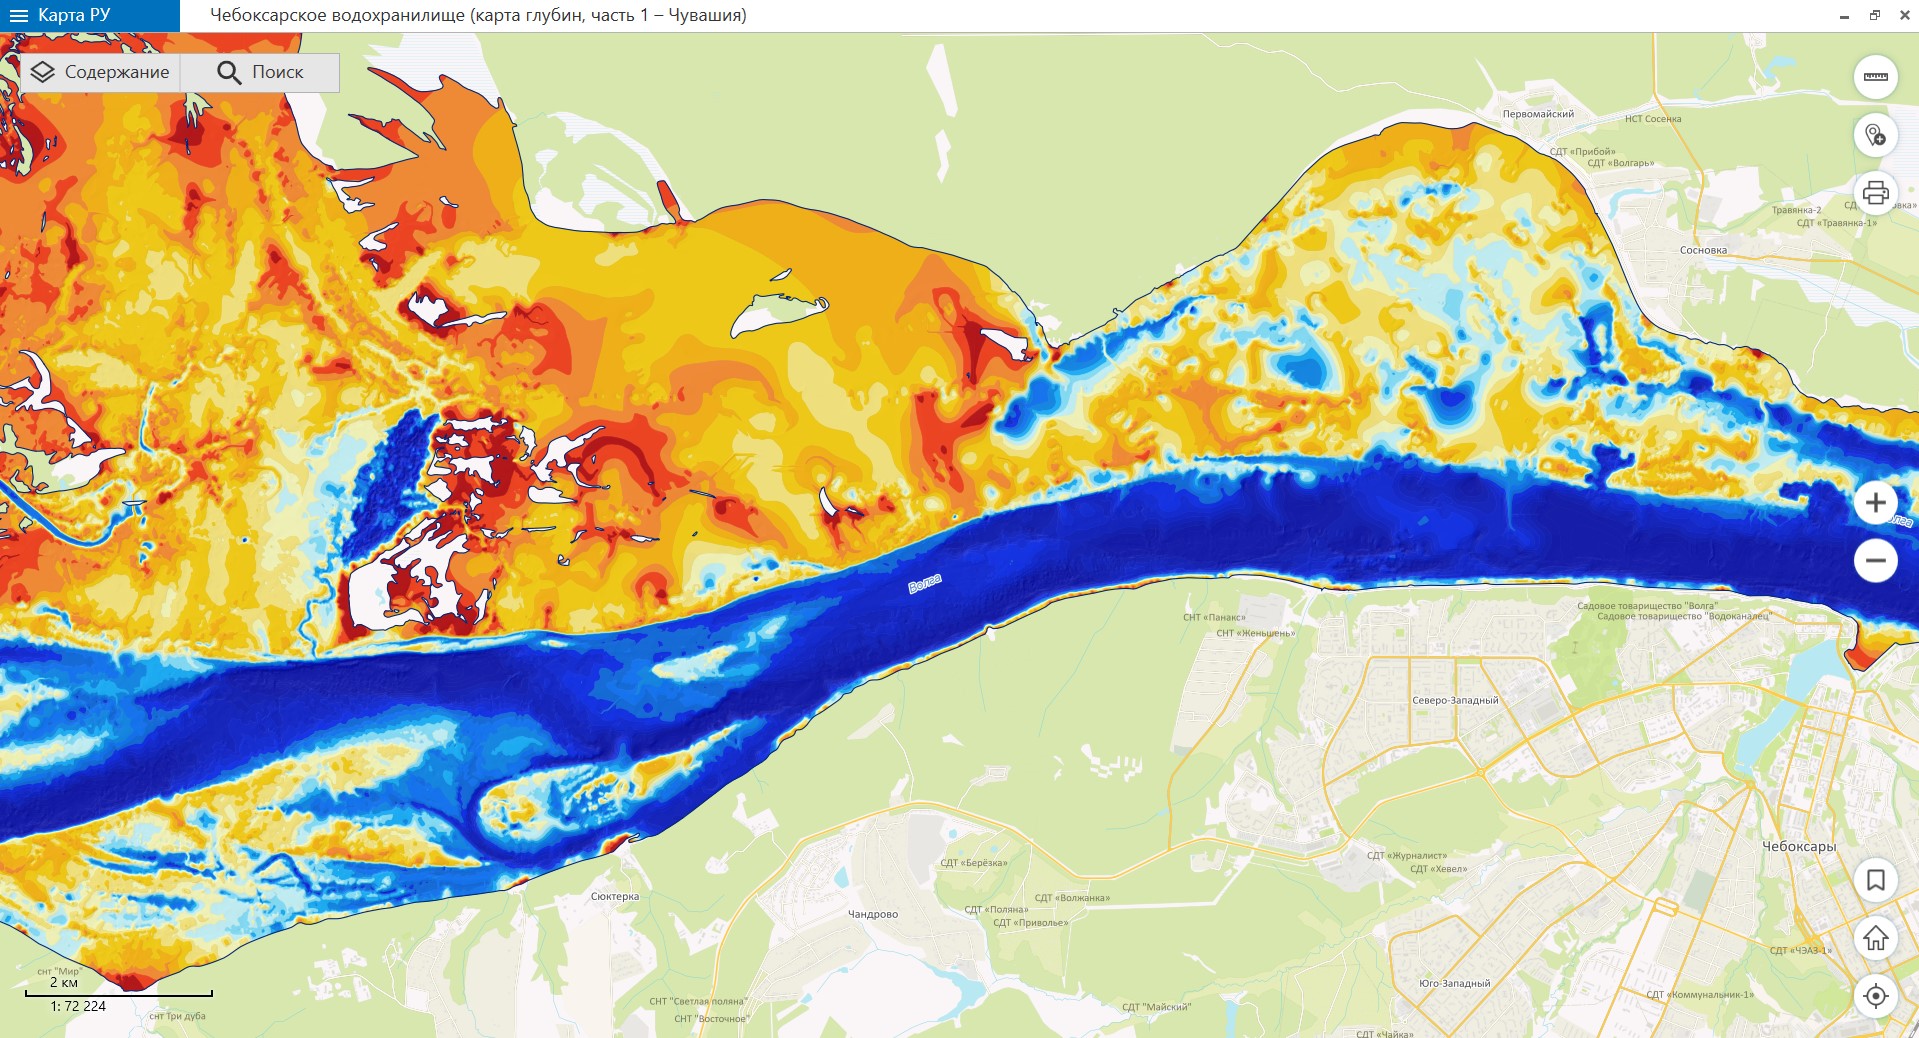Zoom in with the plus button
Screen dimensions: 1919x1038
(x=1875, y=502)
